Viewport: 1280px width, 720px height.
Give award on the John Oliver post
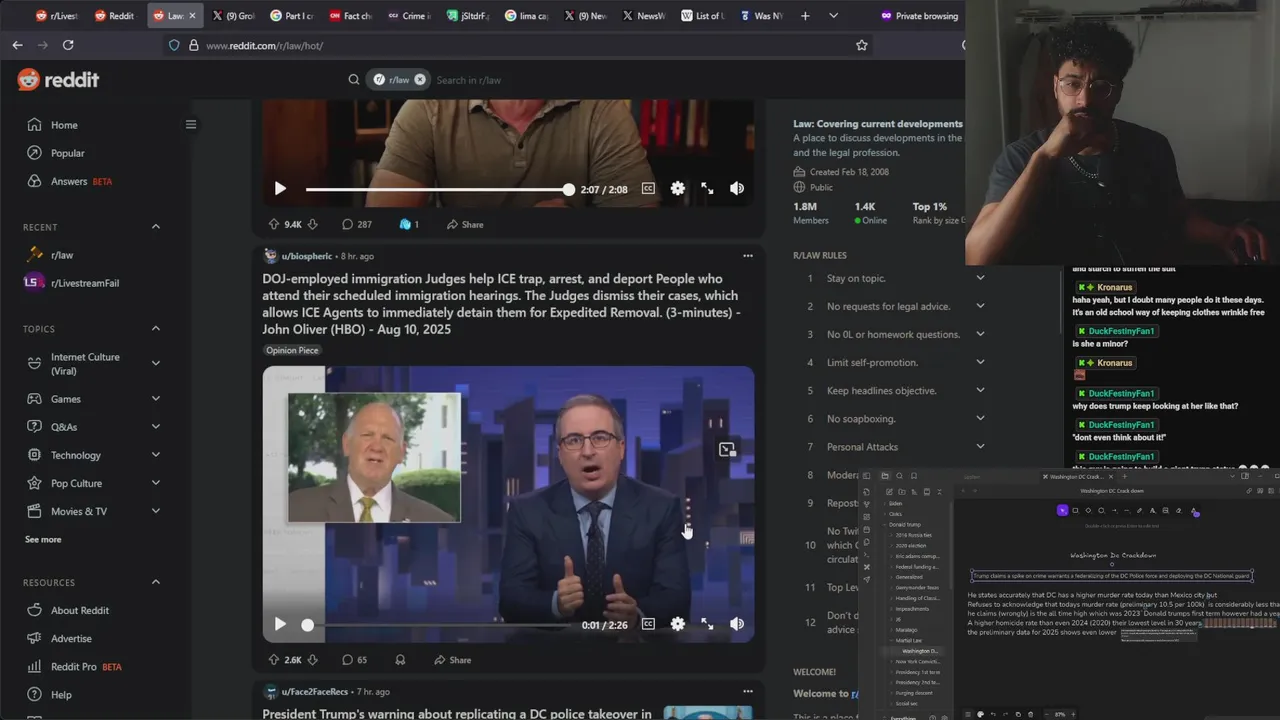(x=400, y=660)
